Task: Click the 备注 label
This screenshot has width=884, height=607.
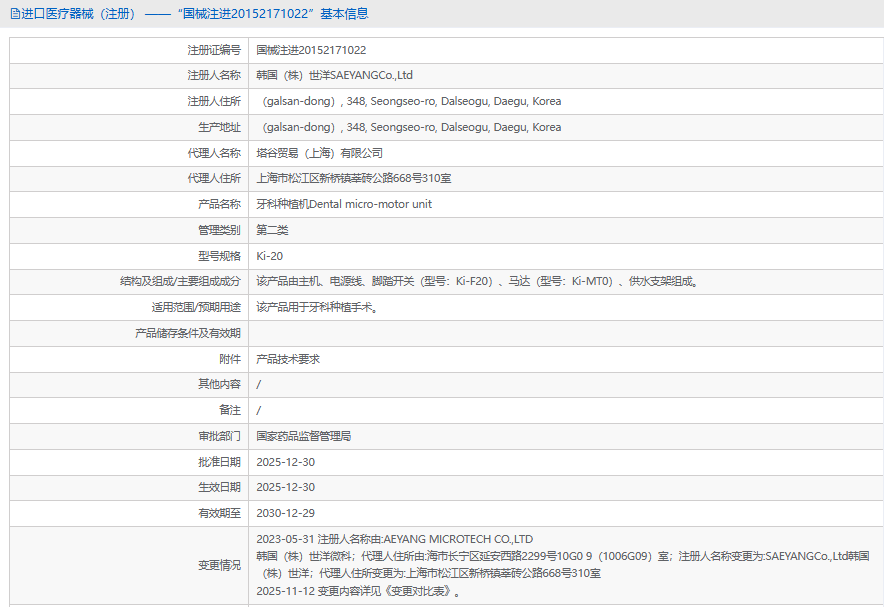Action: tap(230, 410)
